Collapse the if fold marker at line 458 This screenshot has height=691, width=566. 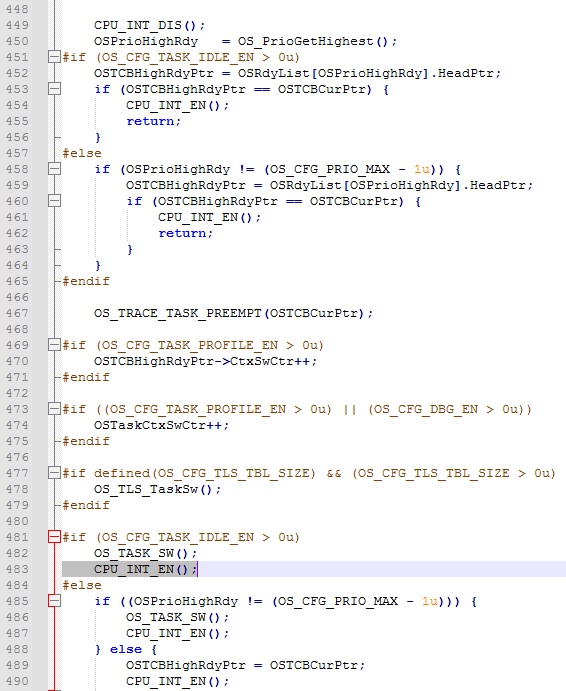54,169
